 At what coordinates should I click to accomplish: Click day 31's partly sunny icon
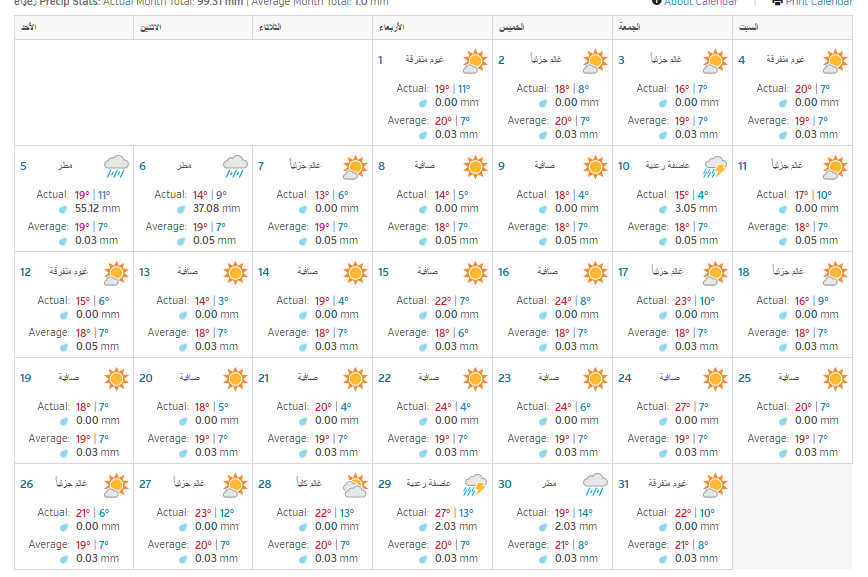(715, 485)
